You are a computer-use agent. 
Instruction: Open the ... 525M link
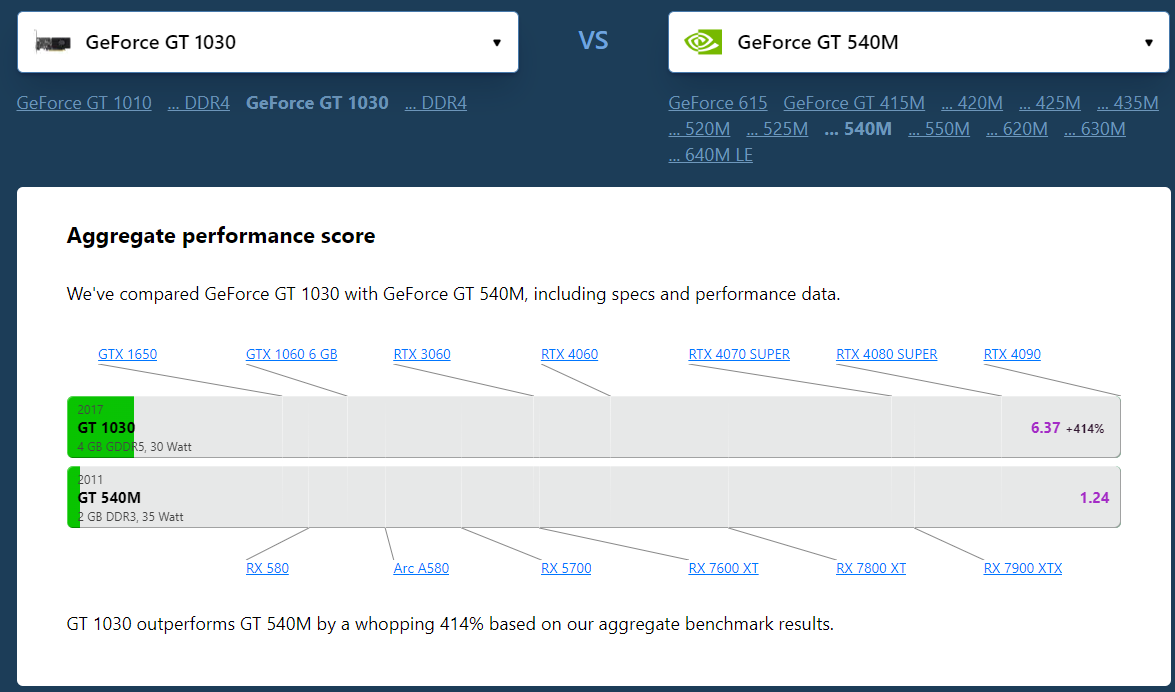point(777,129)
